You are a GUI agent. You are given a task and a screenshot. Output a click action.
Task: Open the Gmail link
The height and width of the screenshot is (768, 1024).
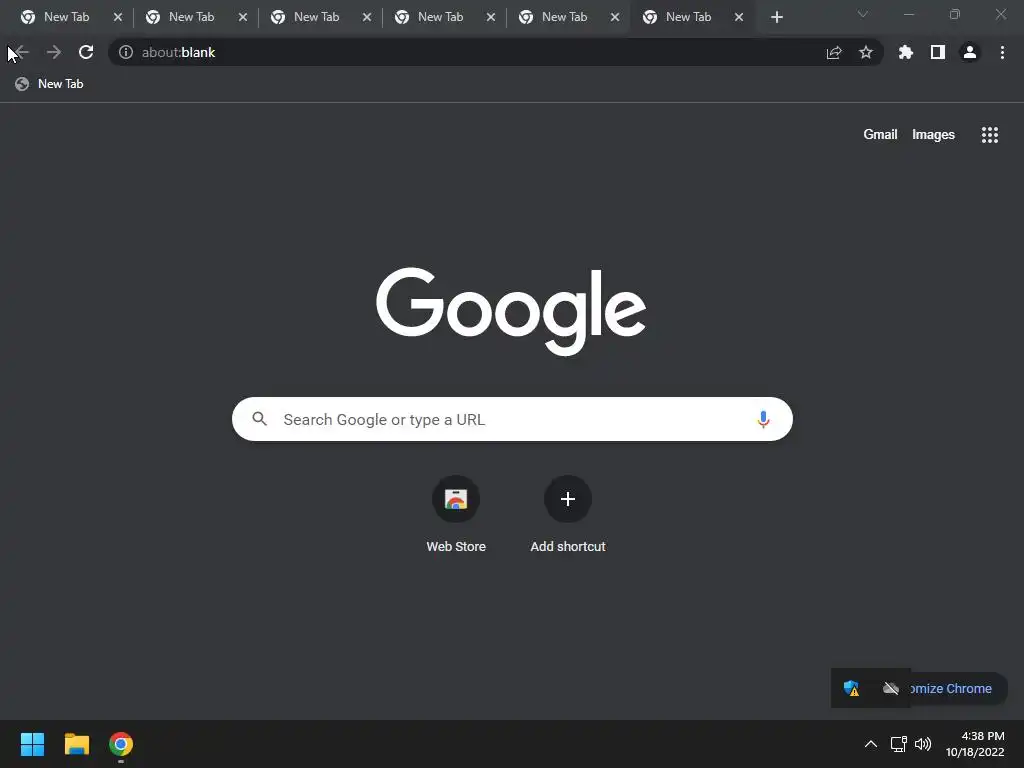(880, 135)
